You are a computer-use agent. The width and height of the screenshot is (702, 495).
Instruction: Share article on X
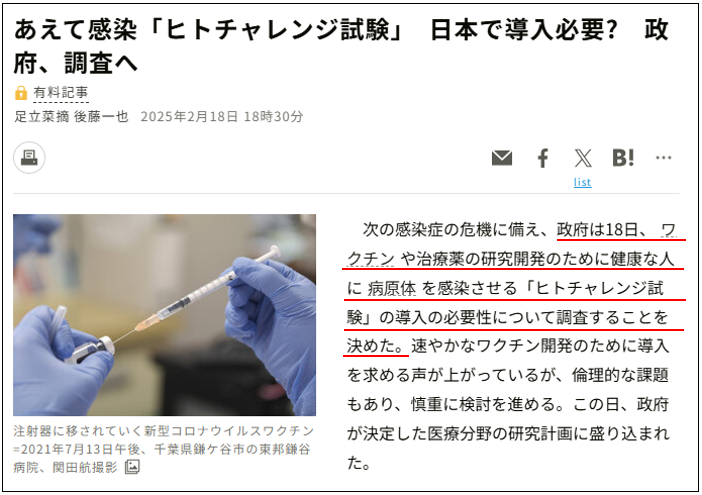pos(582,158)
